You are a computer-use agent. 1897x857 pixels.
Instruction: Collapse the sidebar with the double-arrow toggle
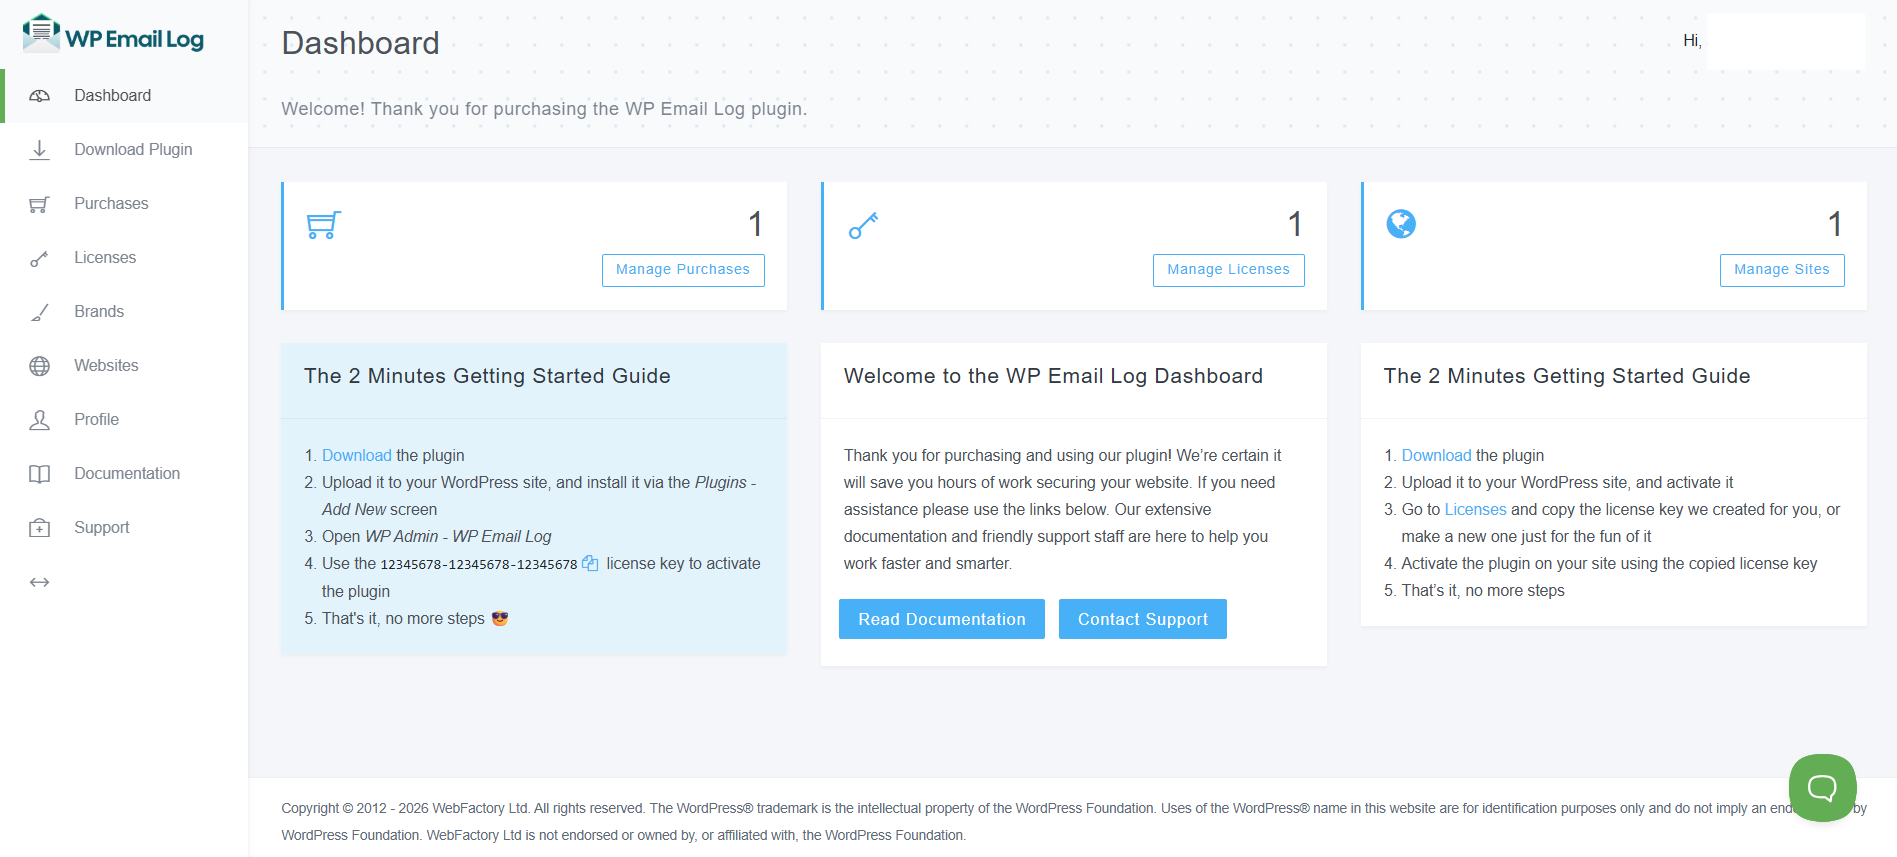point(40,582)
